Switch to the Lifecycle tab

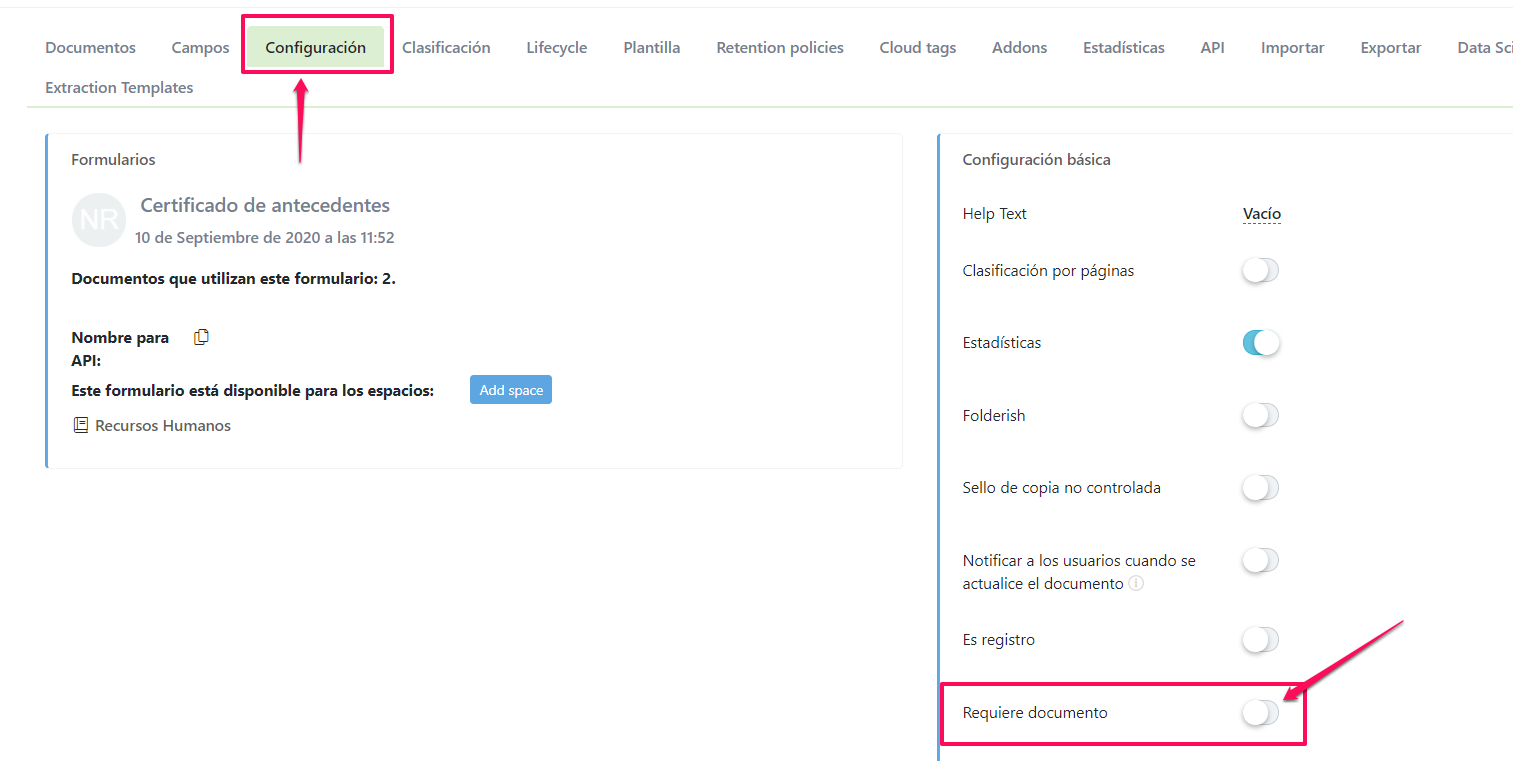(x=556, y=48)
